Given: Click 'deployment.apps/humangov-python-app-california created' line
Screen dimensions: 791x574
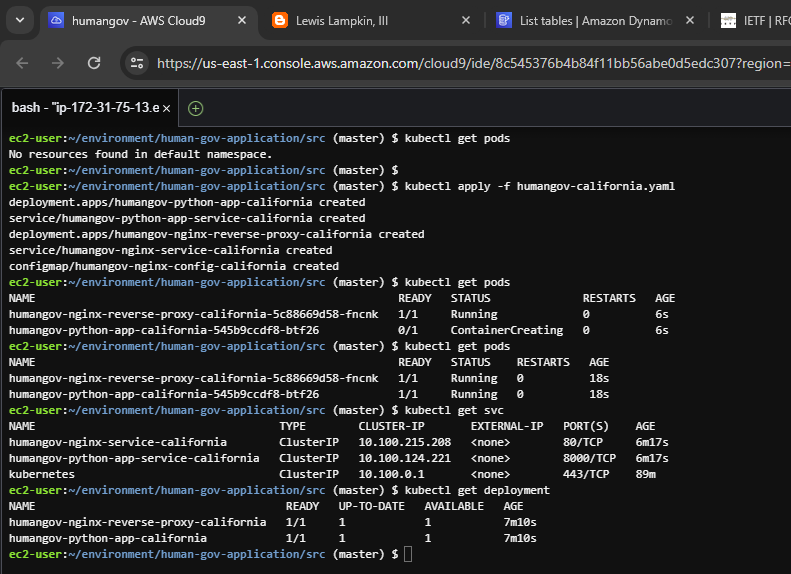Looking at the screenshot, I should [187, 202].
